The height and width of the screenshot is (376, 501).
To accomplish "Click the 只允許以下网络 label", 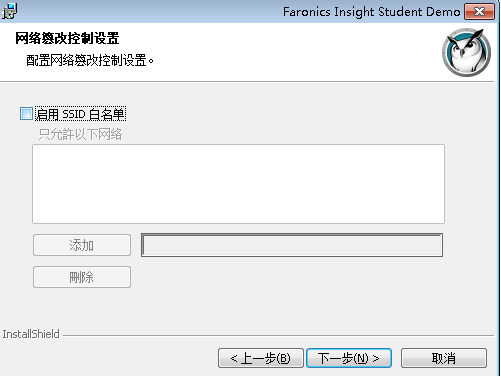I will [80, 134].
